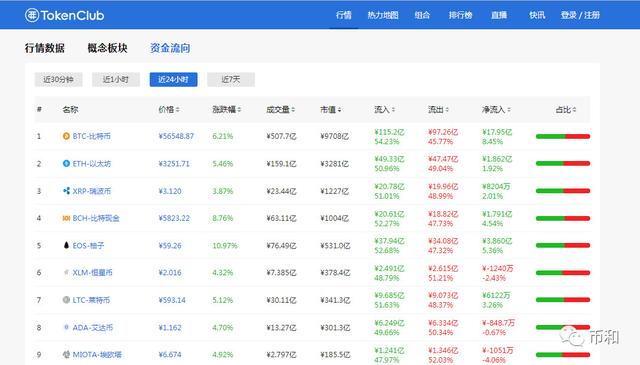Click the BTC row inflow ratio bar
This screenshot has height=365, width=640.
563,136
